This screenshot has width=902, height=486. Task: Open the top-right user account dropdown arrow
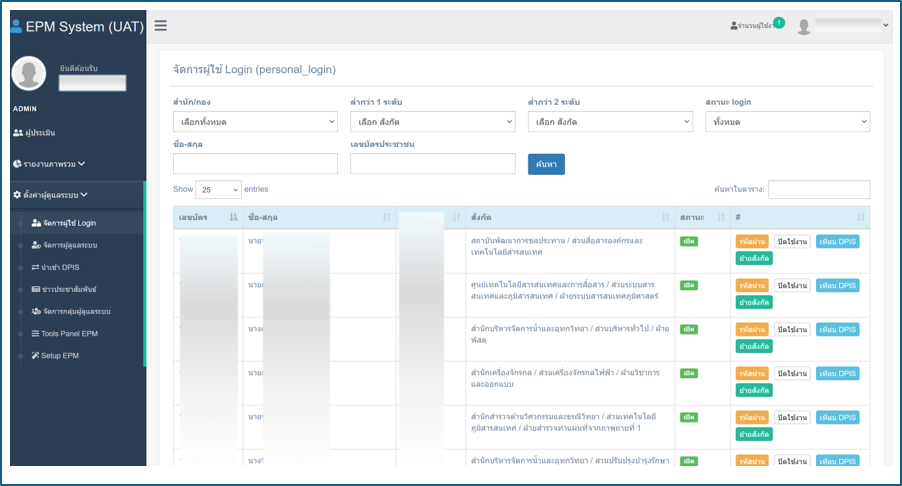[886, 25]
